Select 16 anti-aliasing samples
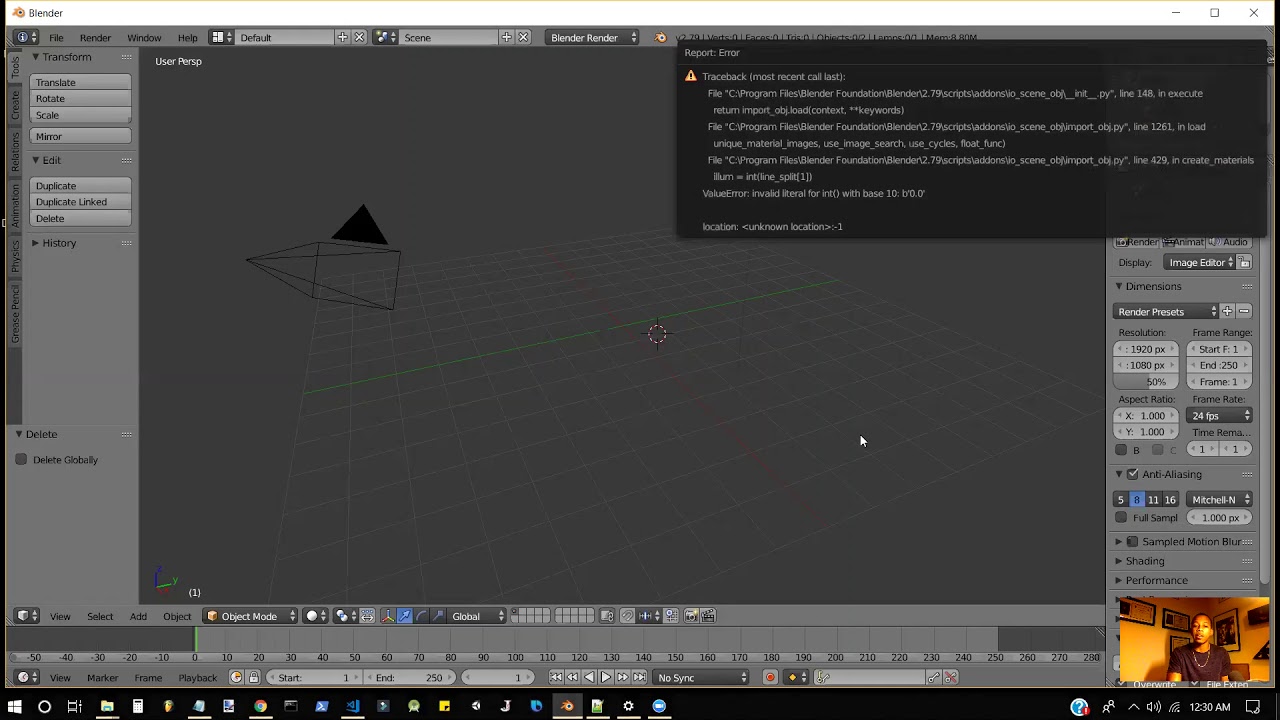The width and height of the screenshot is (1280, 720). [x=1170, y=500]
